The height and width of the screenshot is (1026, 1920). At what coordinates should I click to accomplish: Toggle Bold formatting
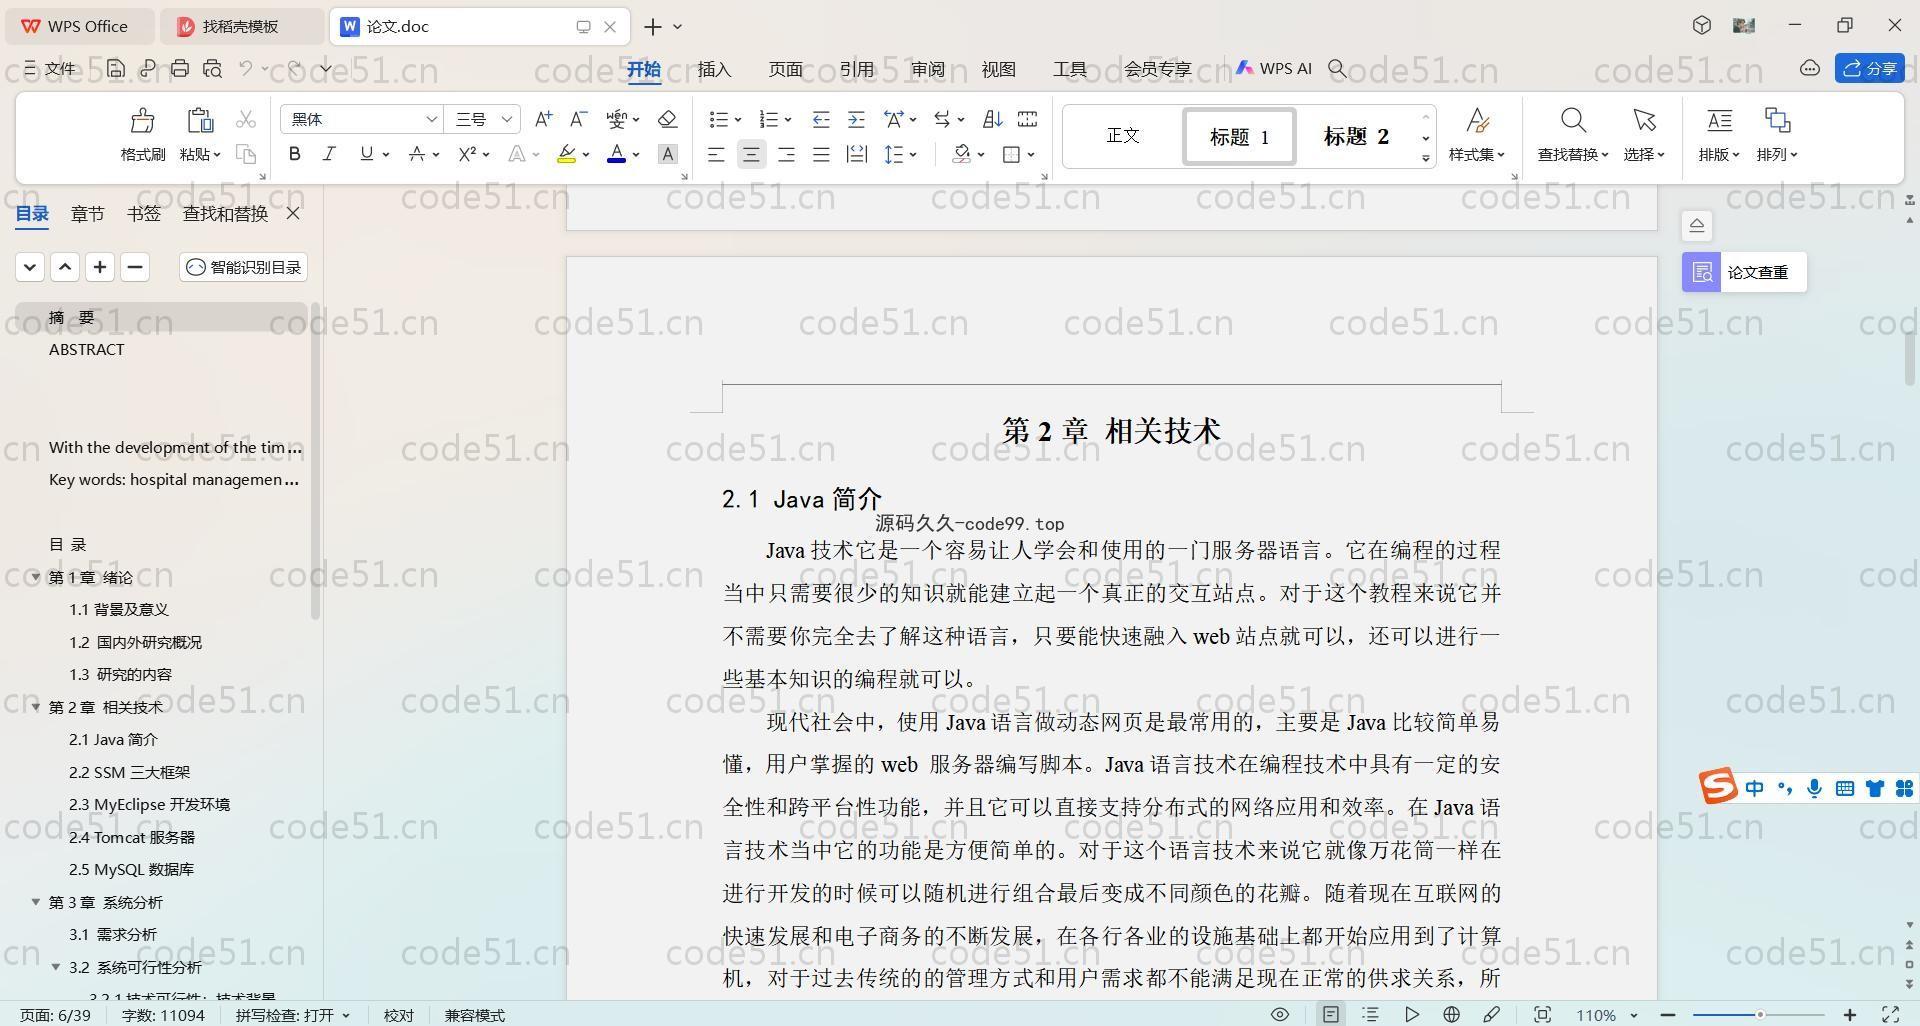[294, 154]
